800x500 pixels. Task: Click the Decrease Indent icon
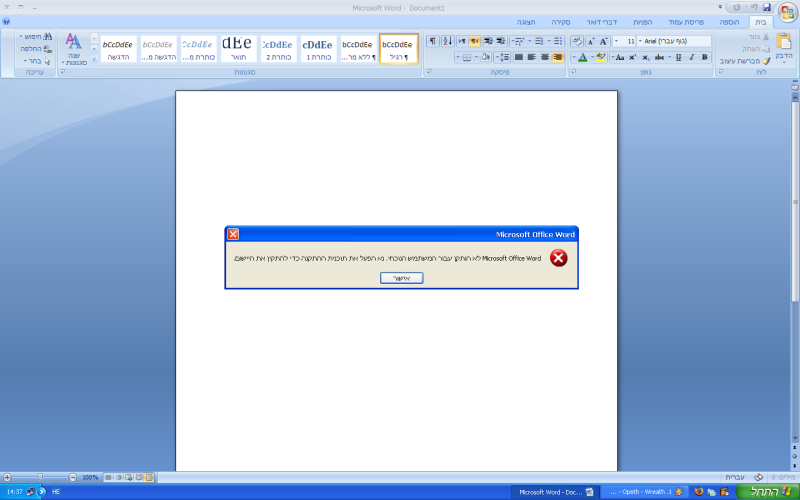(501, 41)
